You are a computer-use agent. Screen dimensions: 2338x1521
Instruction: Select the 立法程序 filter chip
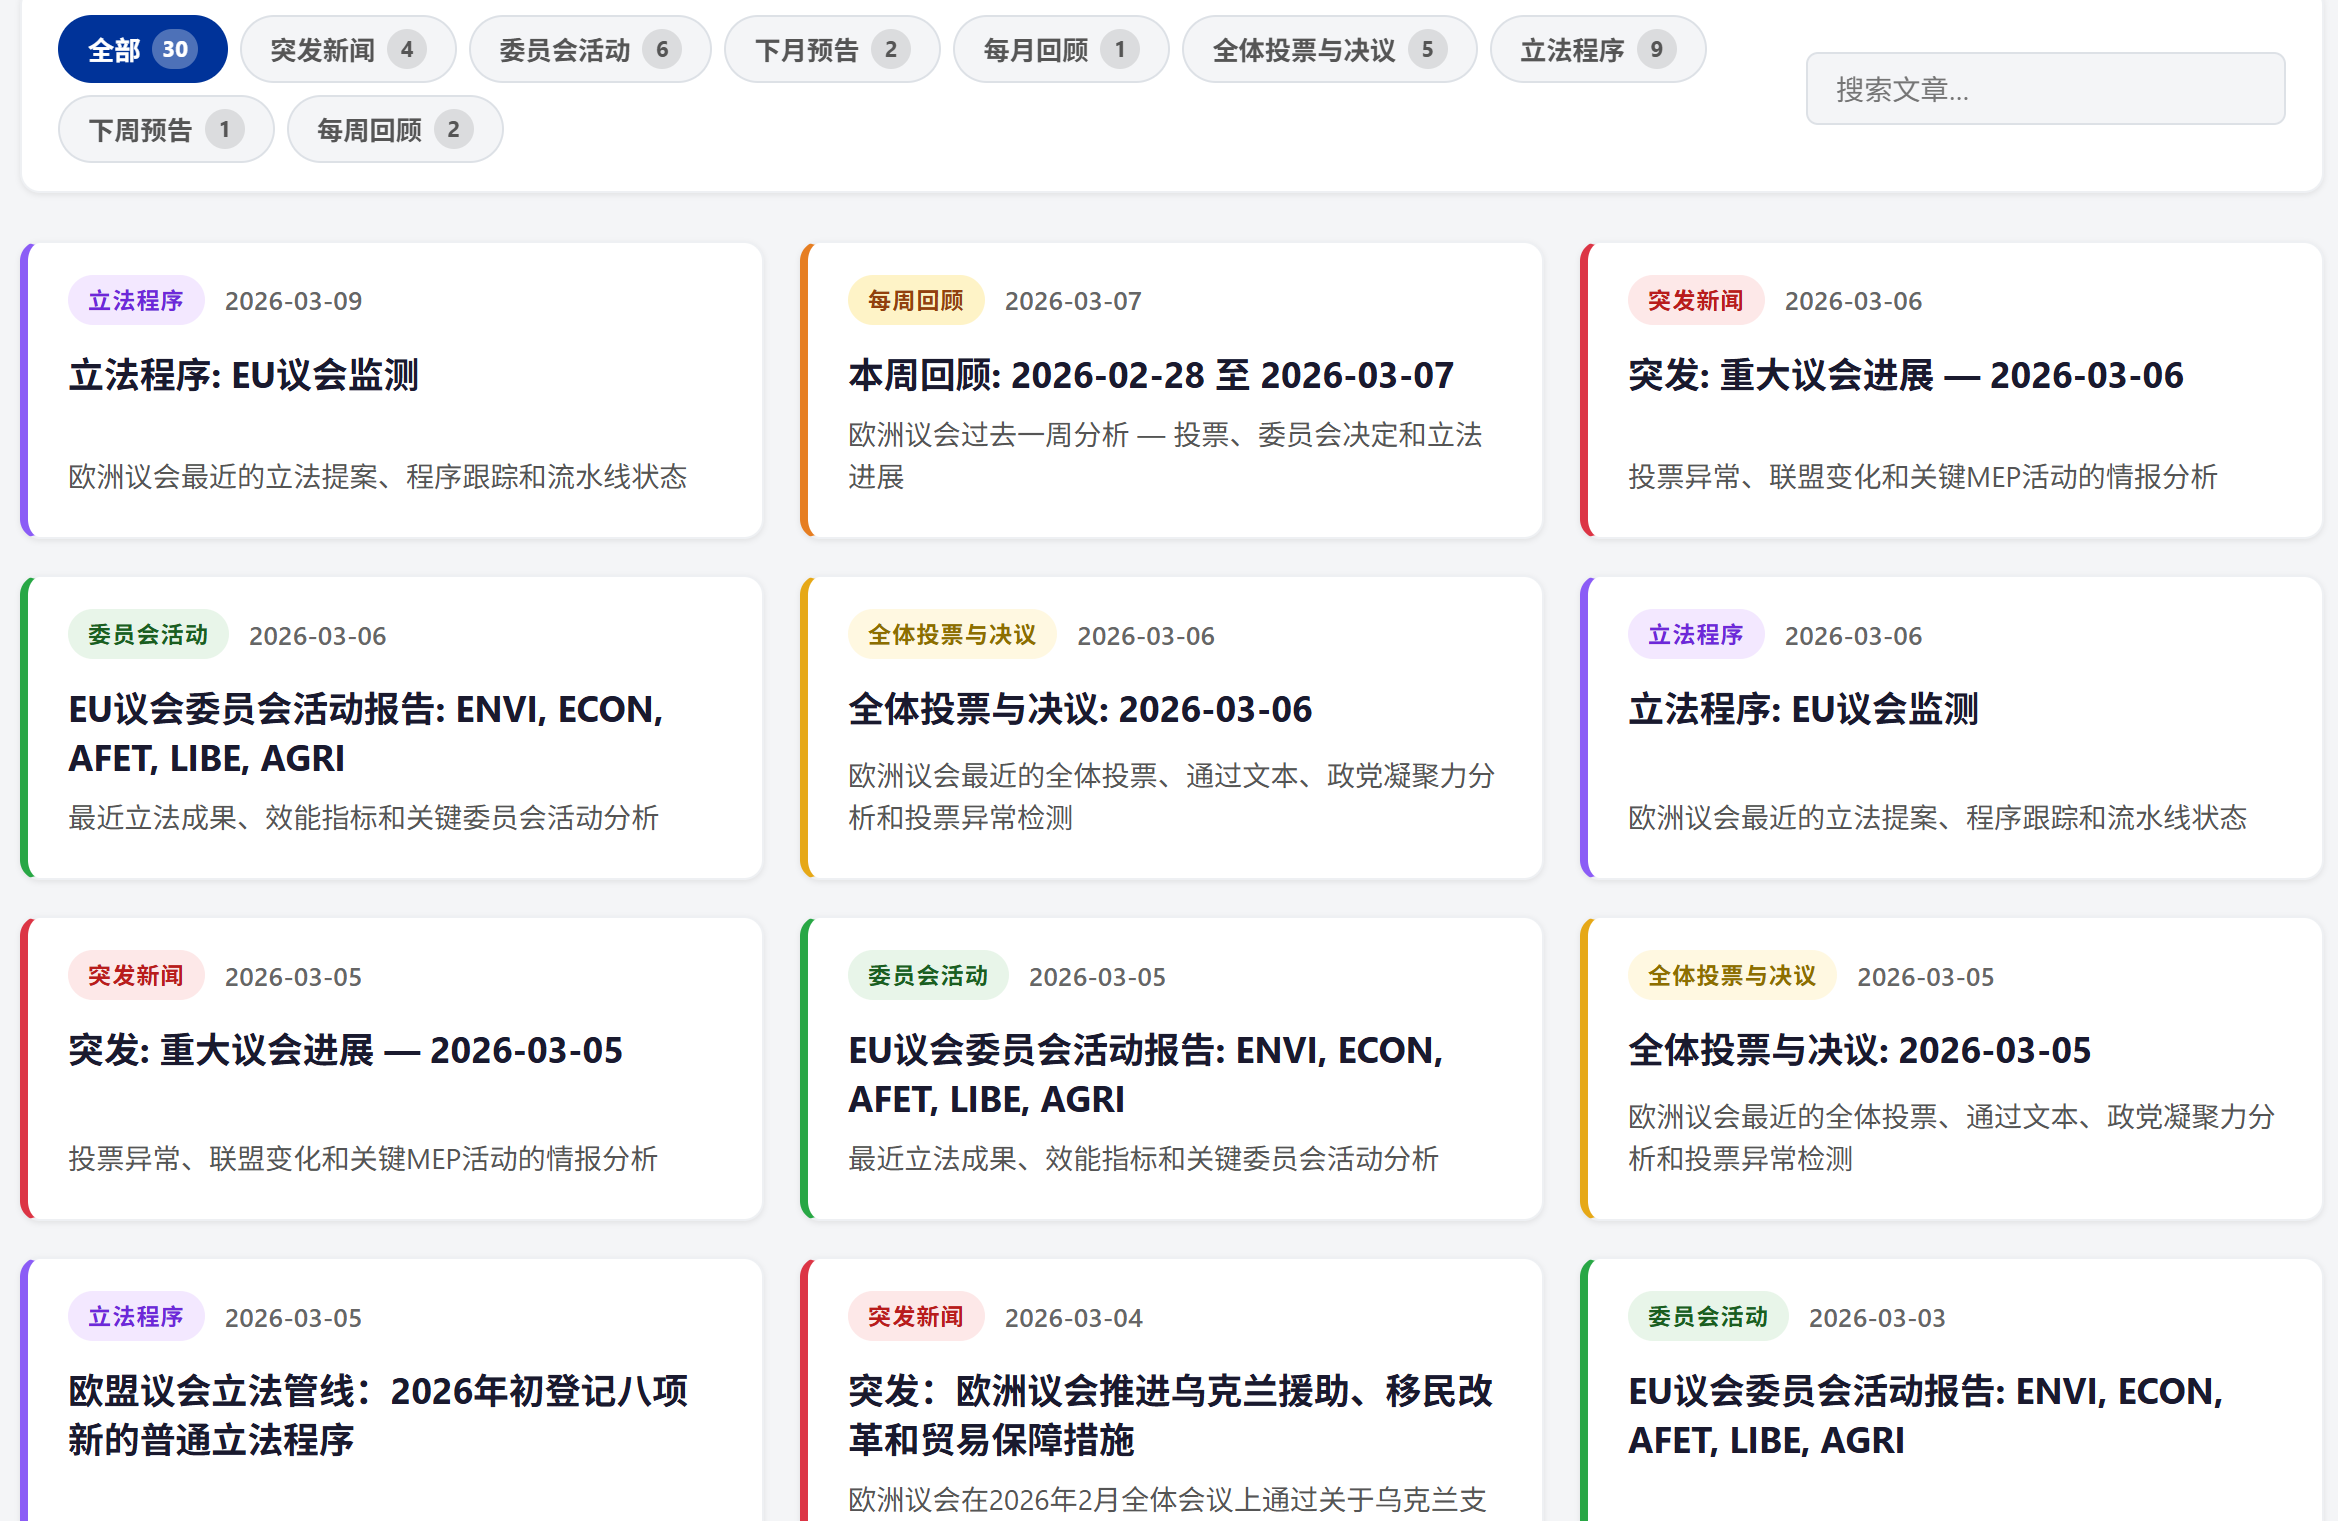(1597, 49)
